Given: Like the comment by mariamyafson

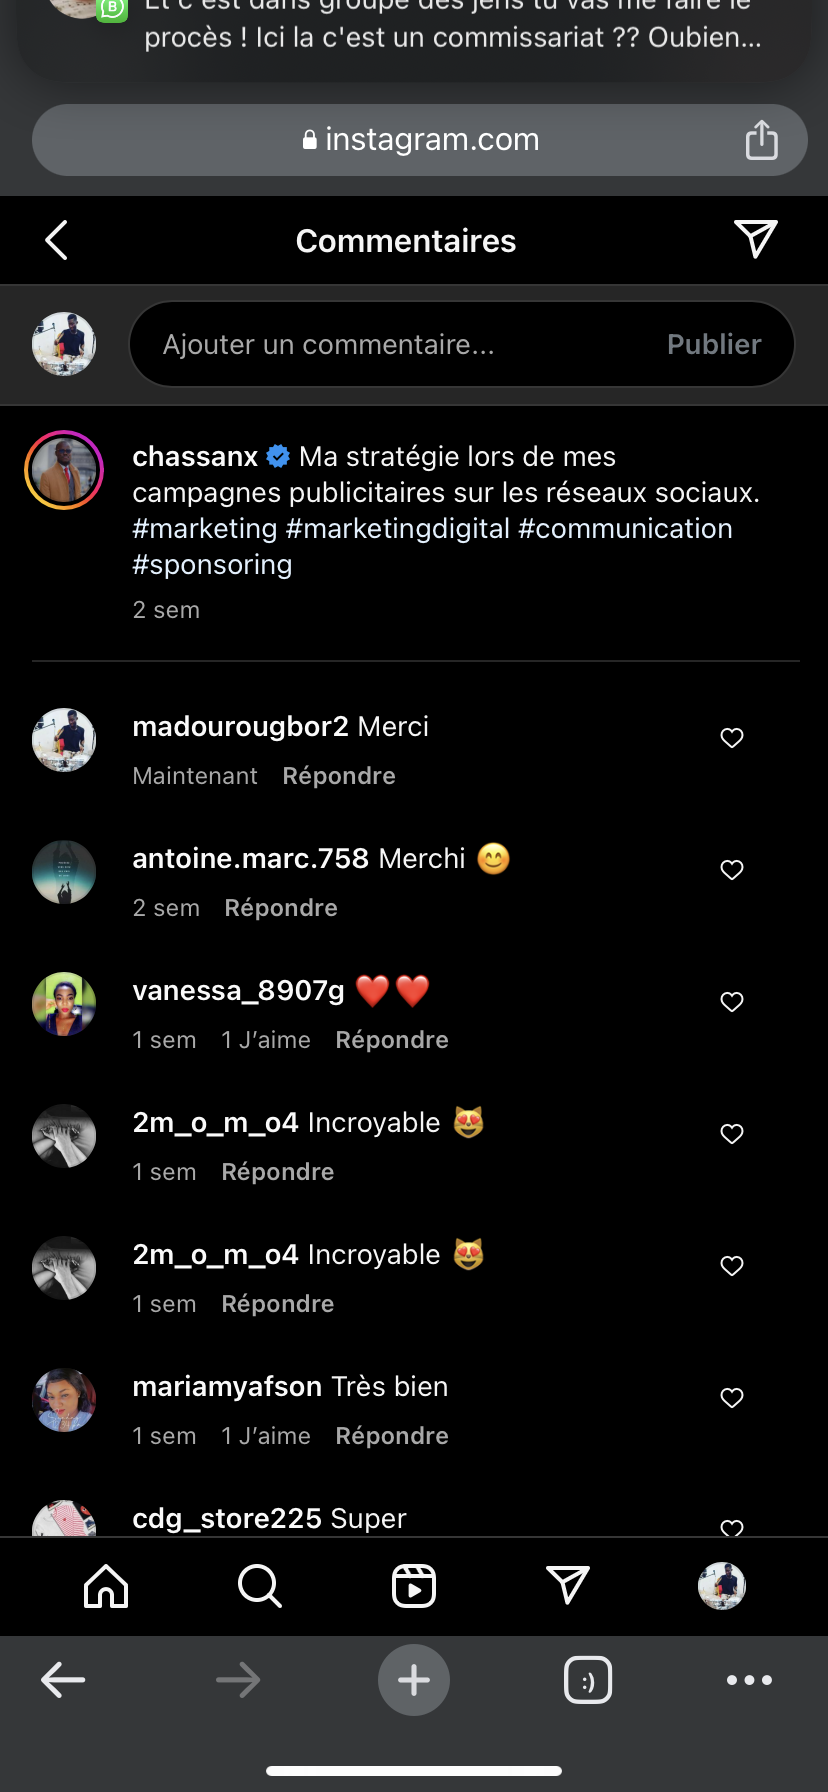Looking at the screenshot, I should click(732, 1398).
